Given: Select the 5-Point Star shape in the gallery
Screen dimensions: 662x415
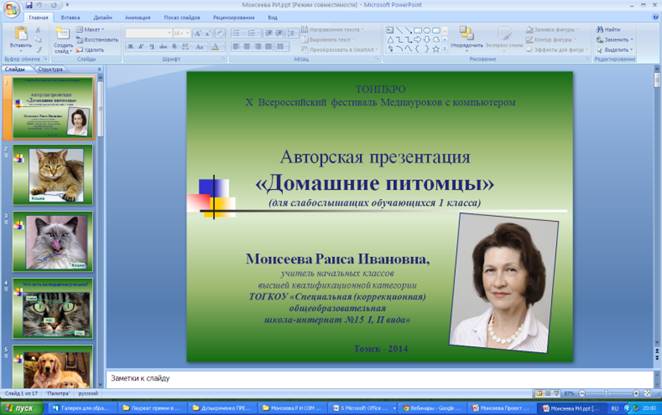Looking at the screenshot, I should pos(436,49).
